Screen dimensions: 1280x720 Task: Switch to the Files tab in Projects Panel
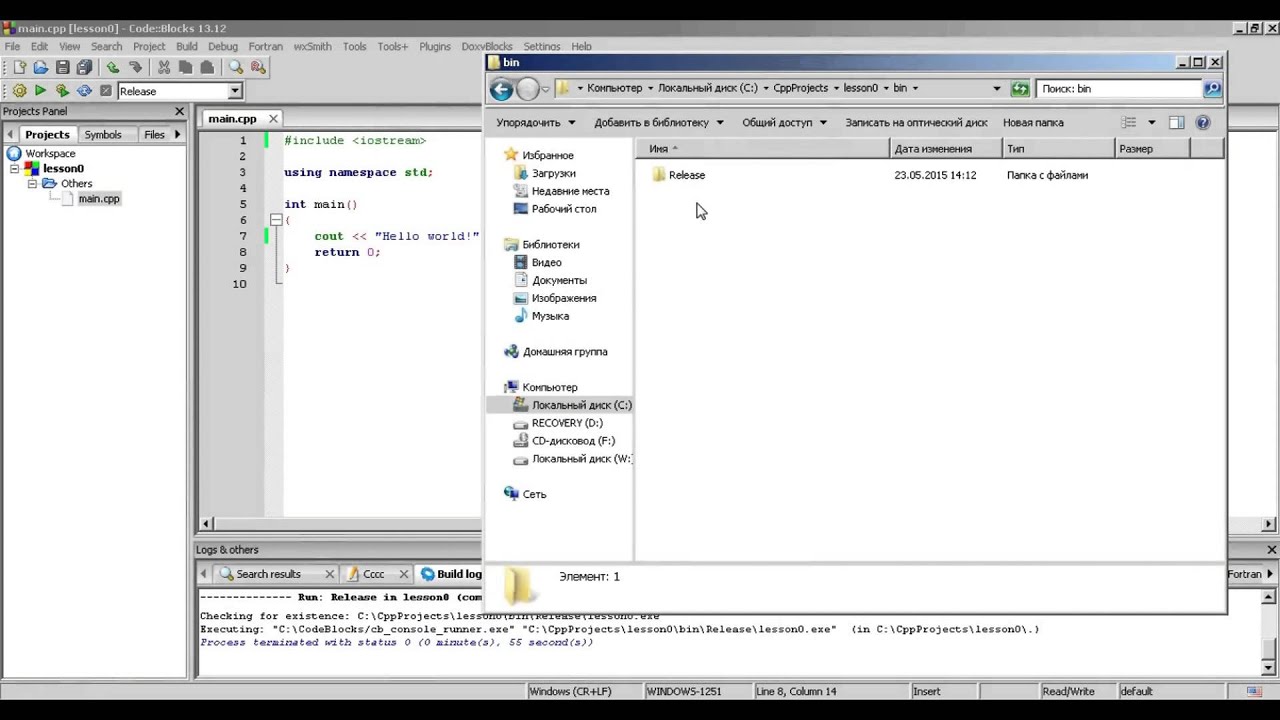point(154,134)
